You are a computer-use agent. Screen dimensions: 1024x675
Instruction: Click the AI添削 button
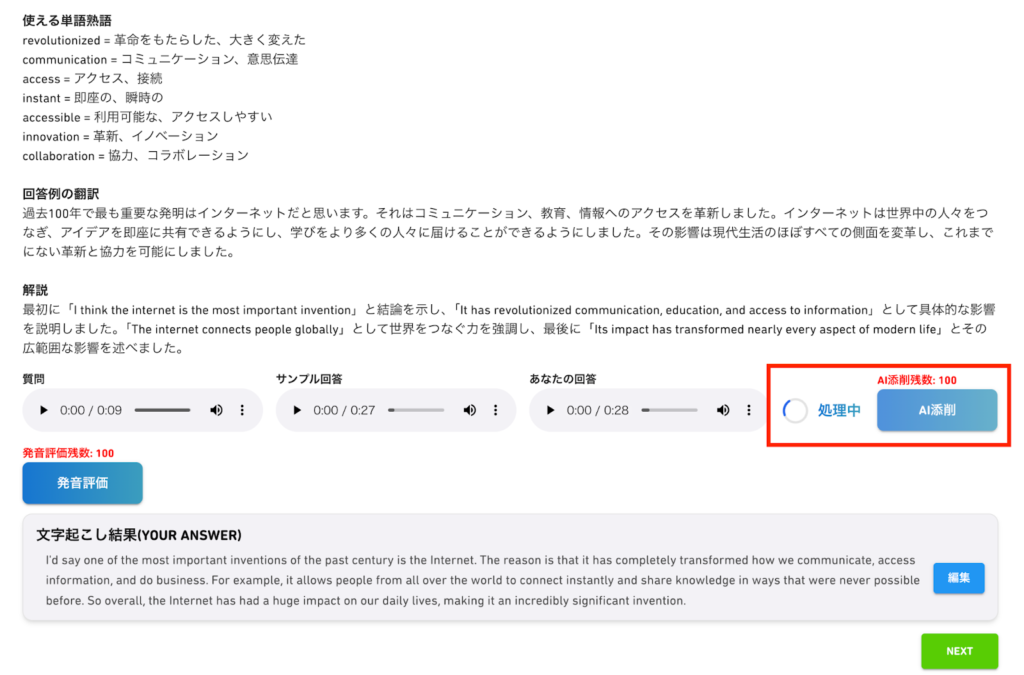coord(936,410)
